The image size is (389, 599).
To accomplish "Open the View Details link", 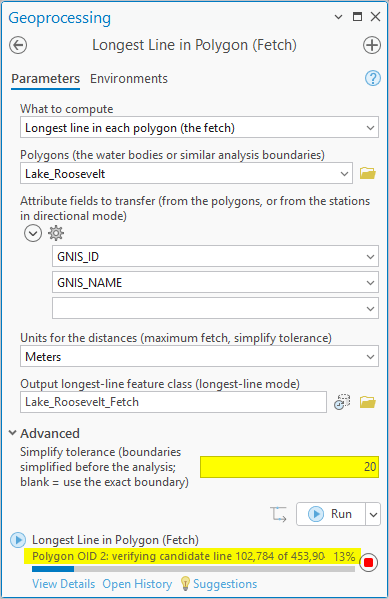I will tap(63, 584).
